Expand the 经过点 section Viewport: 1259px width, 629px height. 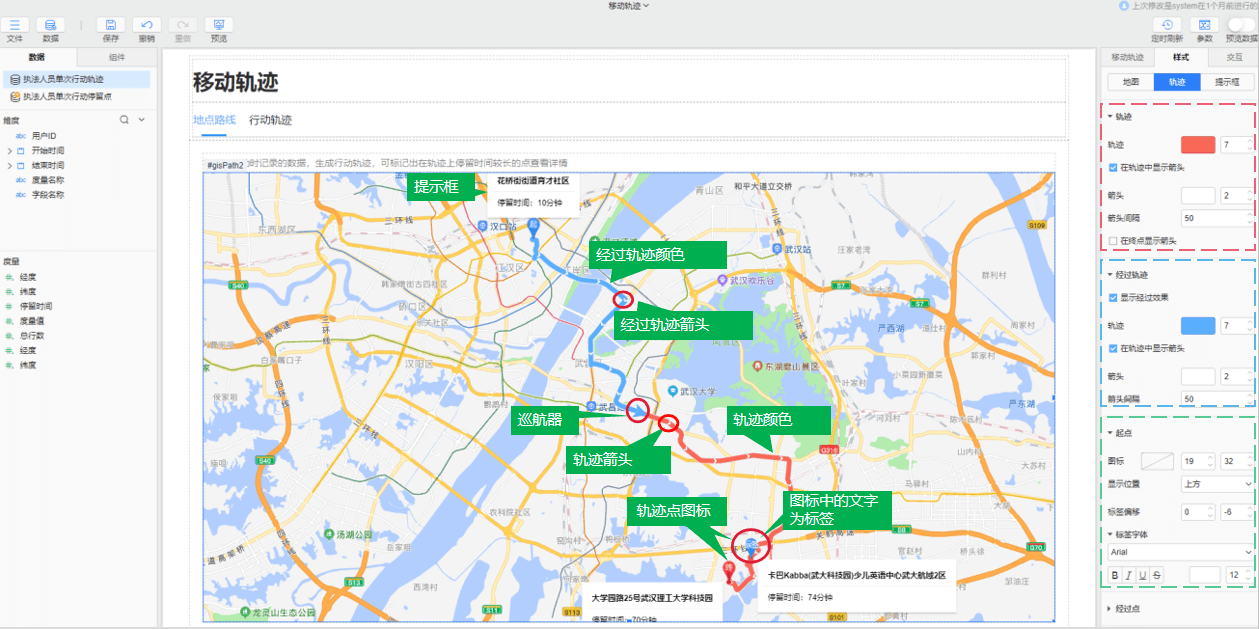point(1110,608)
